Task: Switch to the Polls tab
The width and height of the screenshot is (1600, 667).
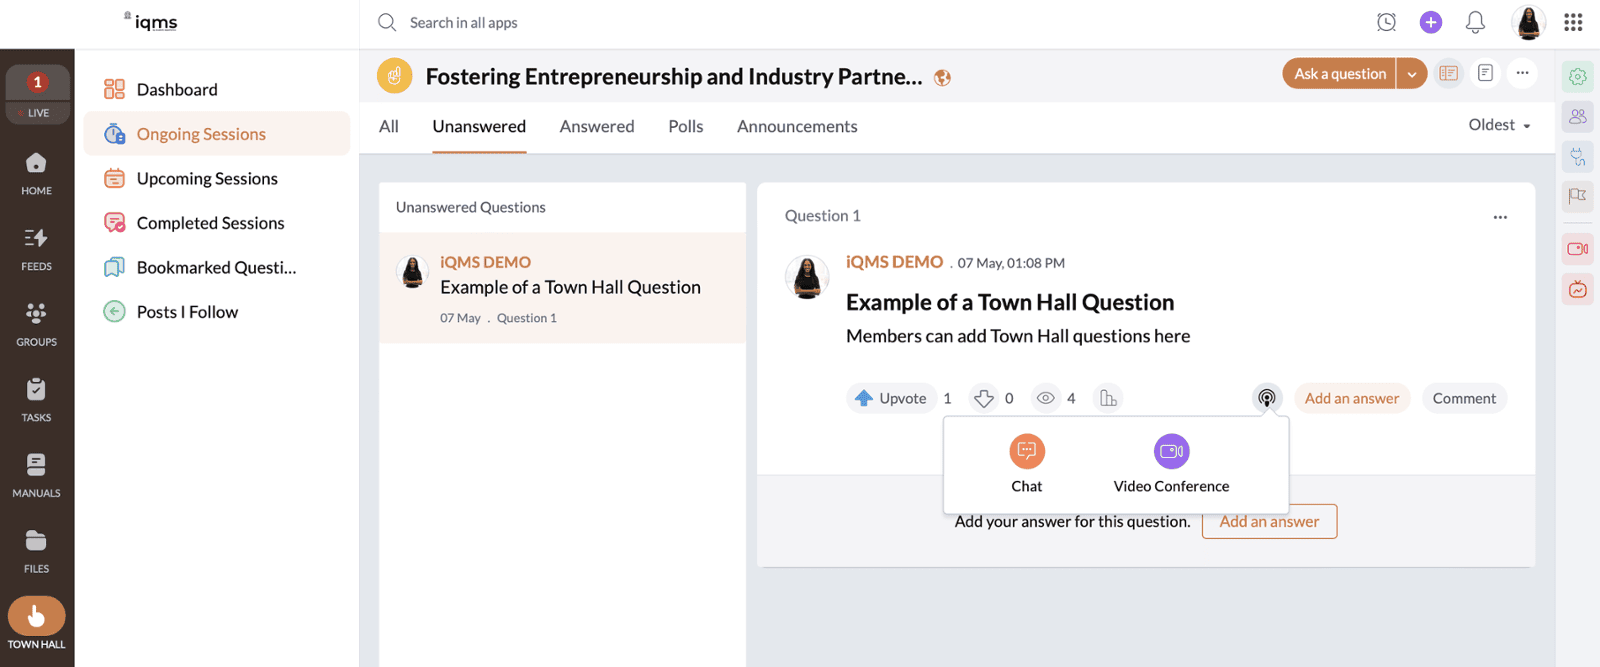Action: (x=686, y=127)
